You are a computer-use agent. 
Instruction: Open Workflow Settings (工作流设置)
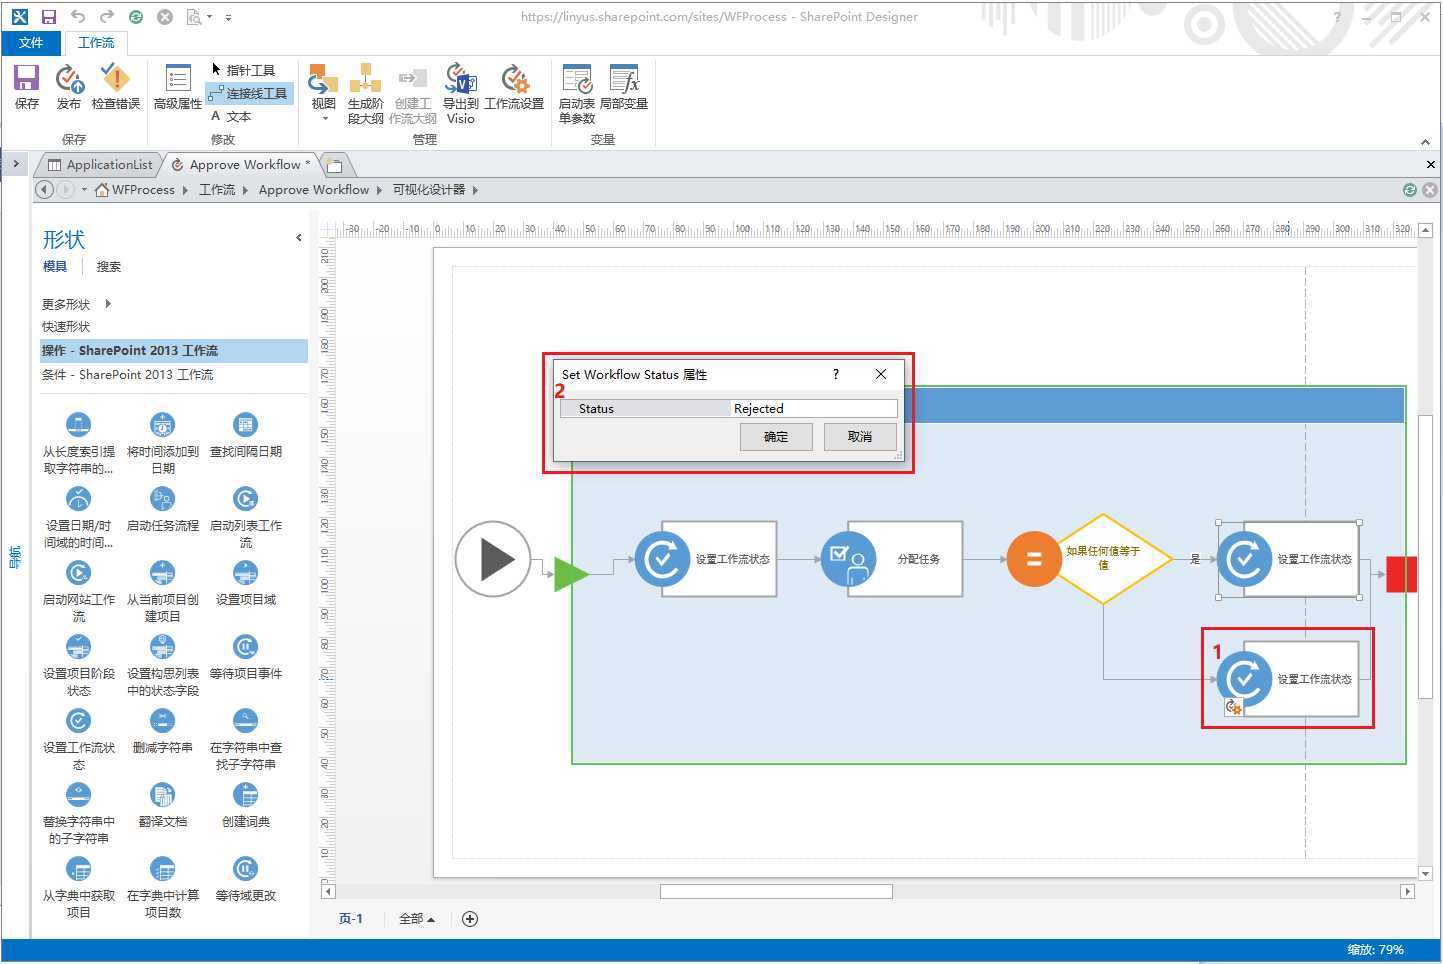tap(514, 86)
